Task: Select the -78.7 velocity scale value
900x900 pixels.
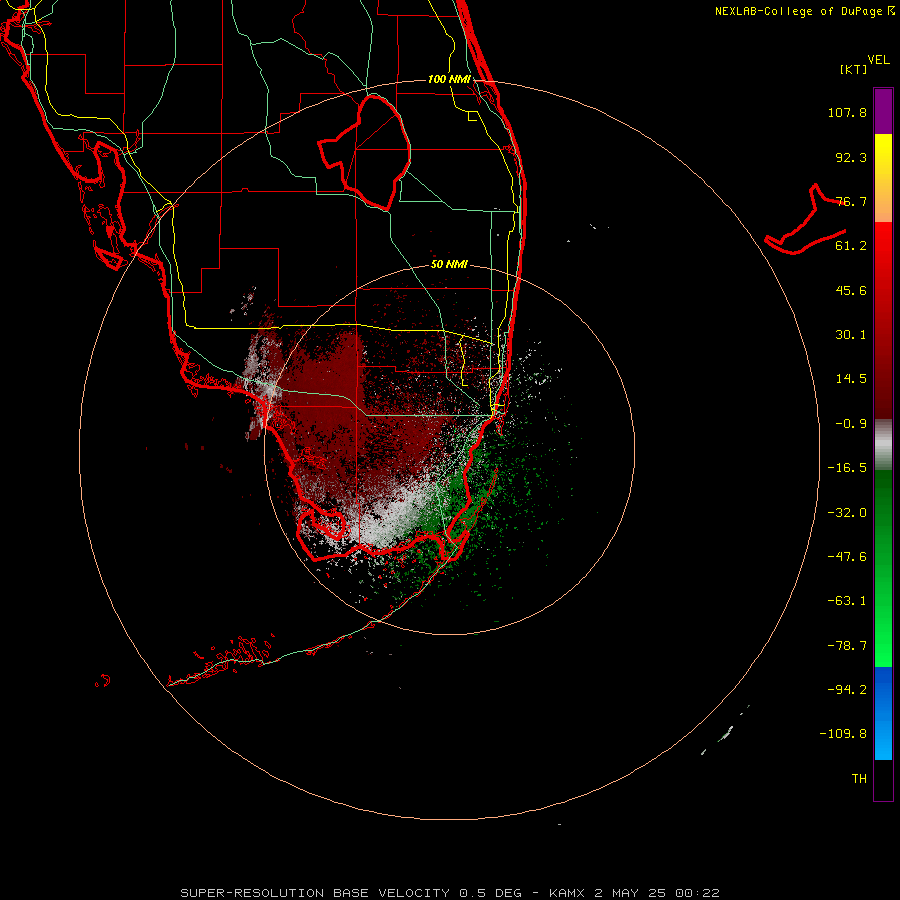Action: [847, 646]
